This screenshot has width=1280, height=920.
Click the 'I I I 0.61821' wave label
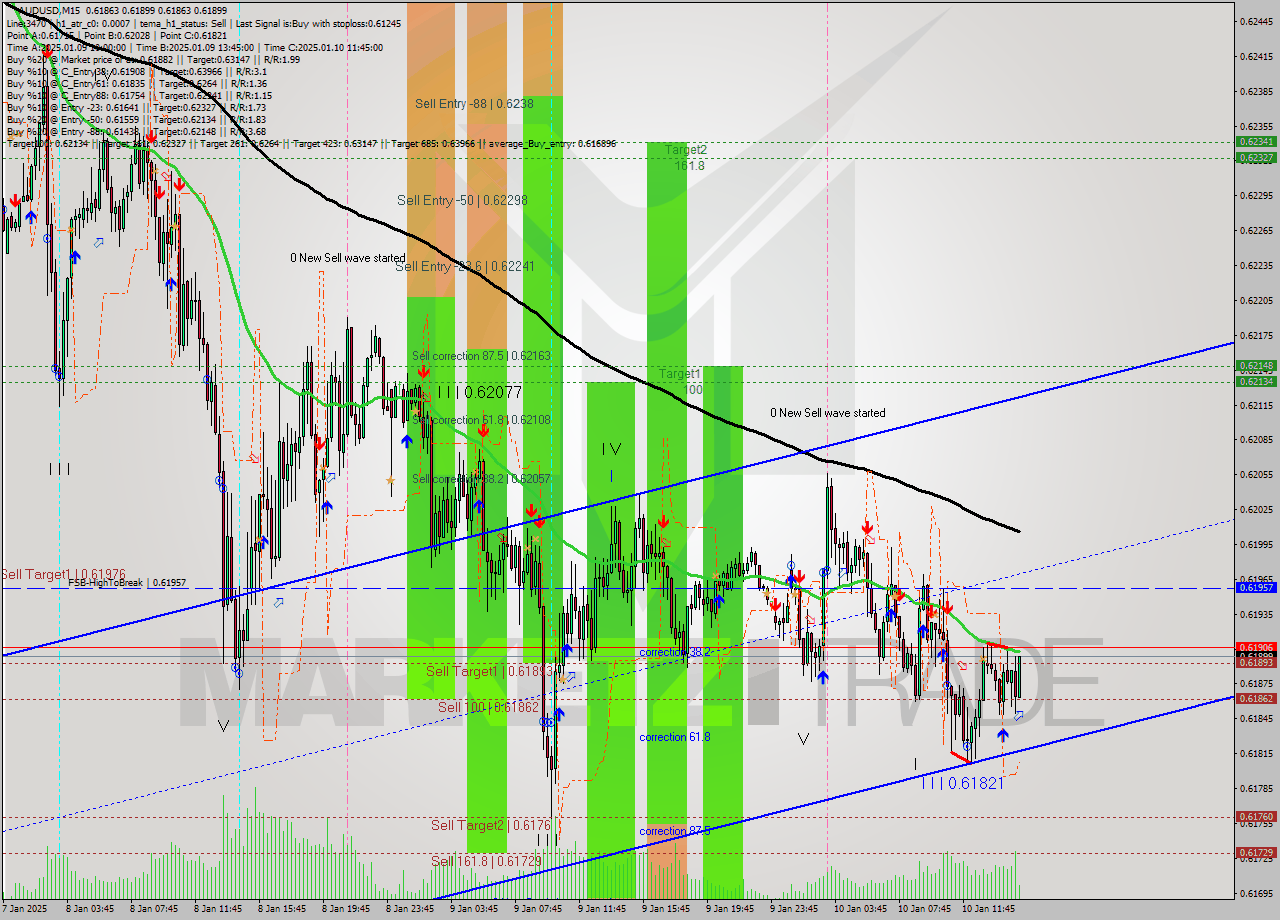962,783
